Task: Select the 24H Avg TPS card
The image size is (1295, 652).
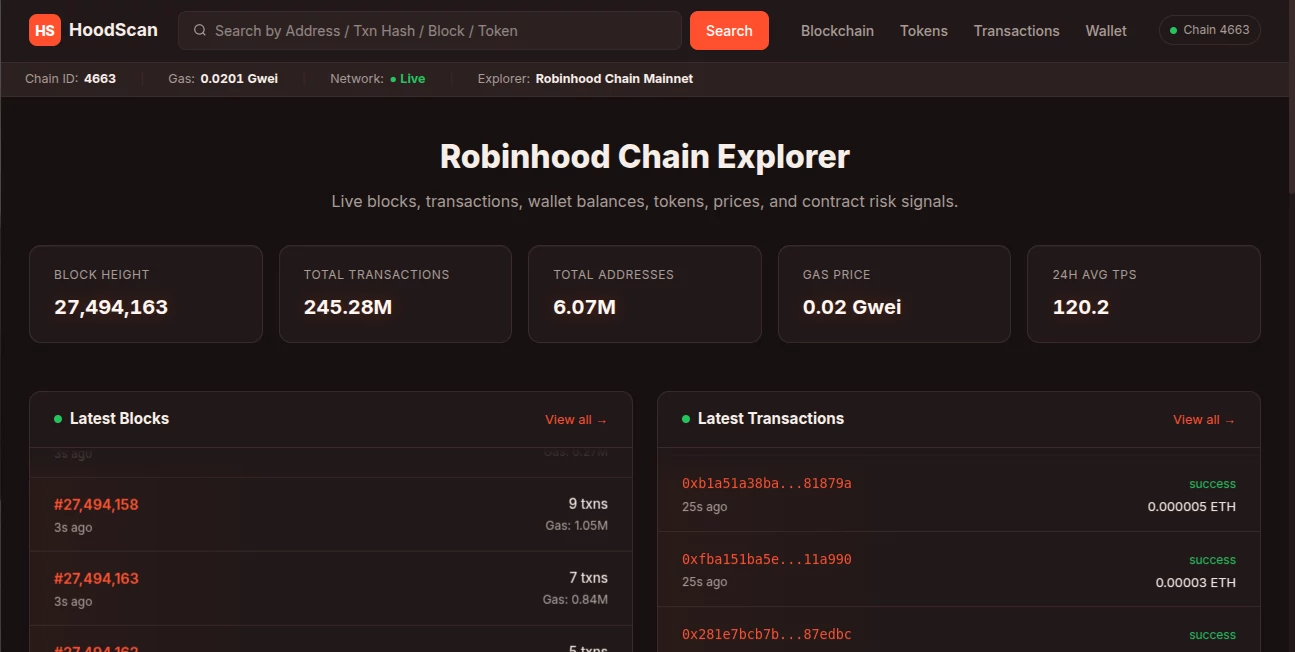Action: coord(1144,294)
